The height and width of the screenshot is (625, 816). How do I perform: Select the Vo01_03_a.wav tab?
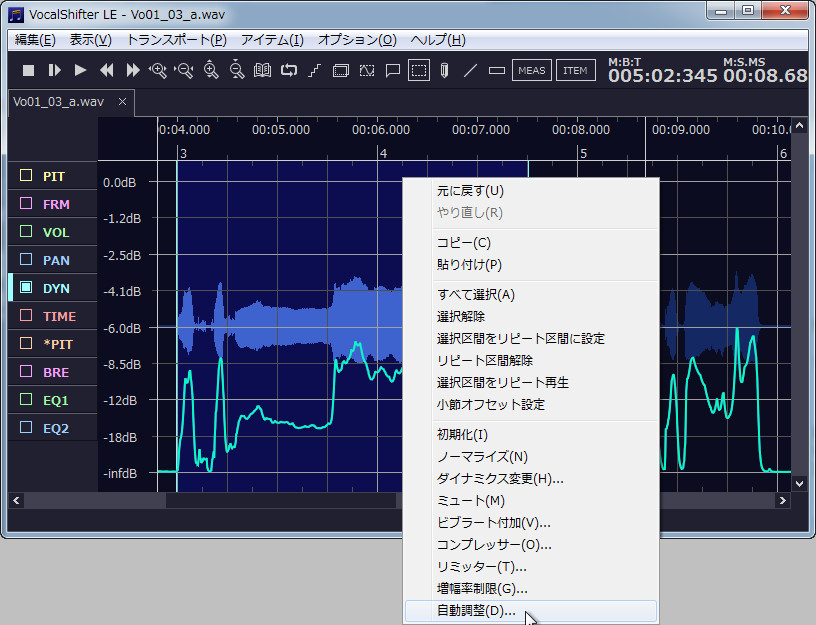pyautogui.click(x=57, y=101)
